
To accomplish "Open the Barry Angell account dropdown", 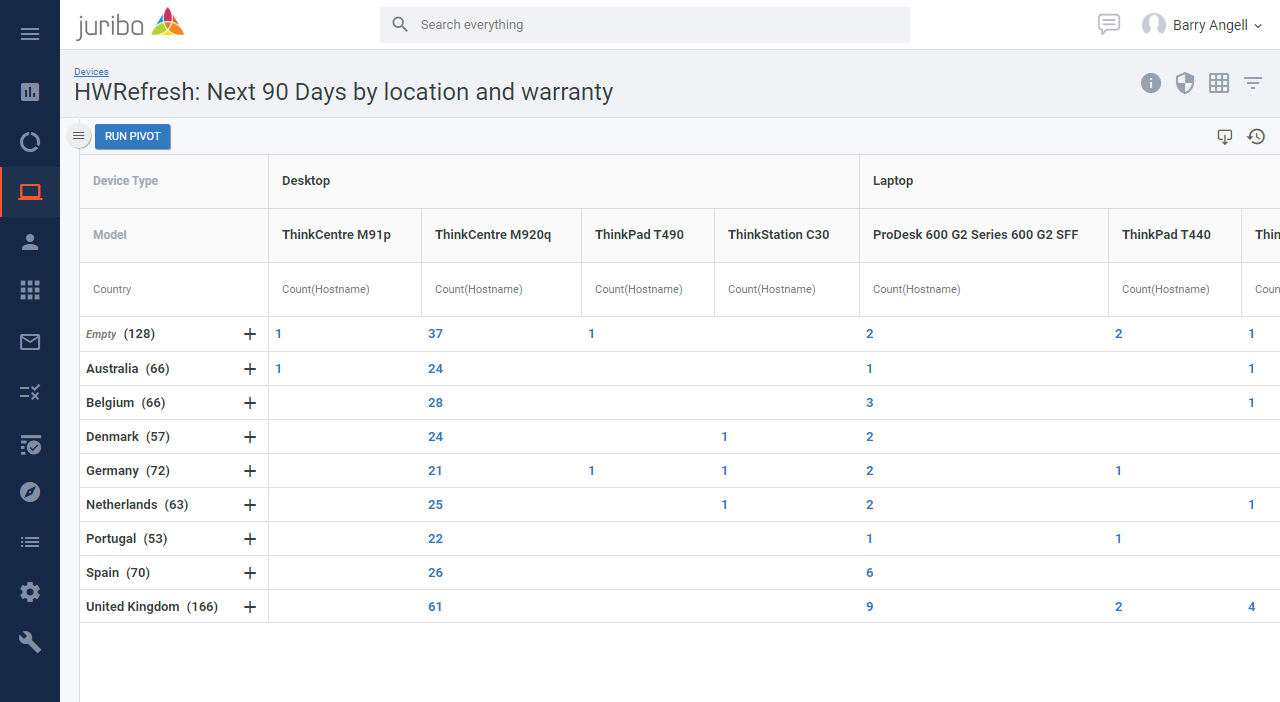I will pos(1217,25).
